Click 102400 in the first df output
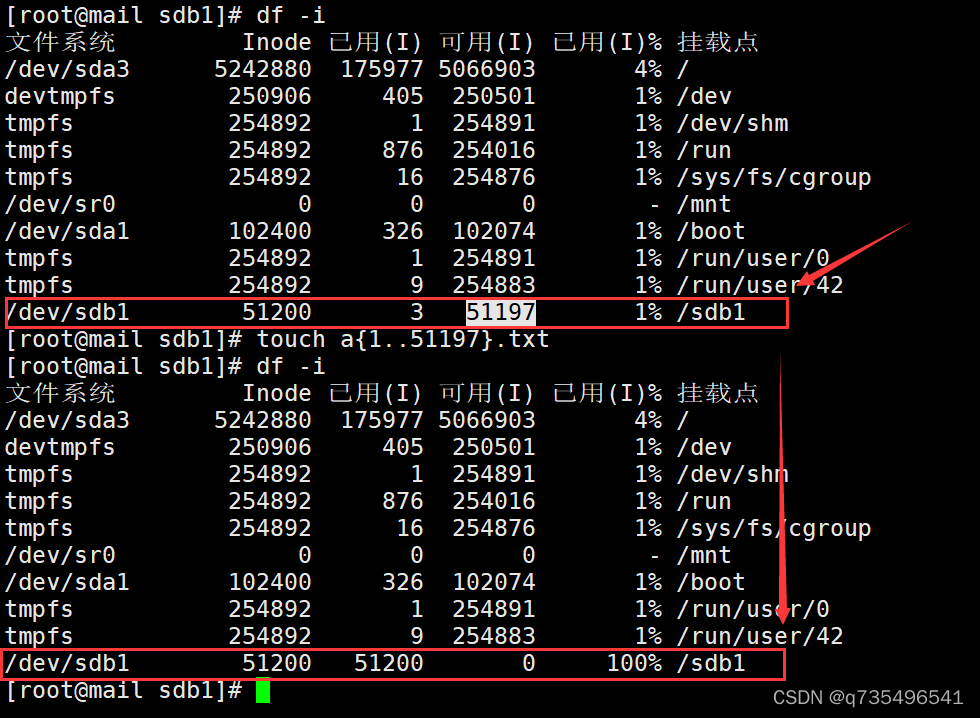 (x=269, y=231)
